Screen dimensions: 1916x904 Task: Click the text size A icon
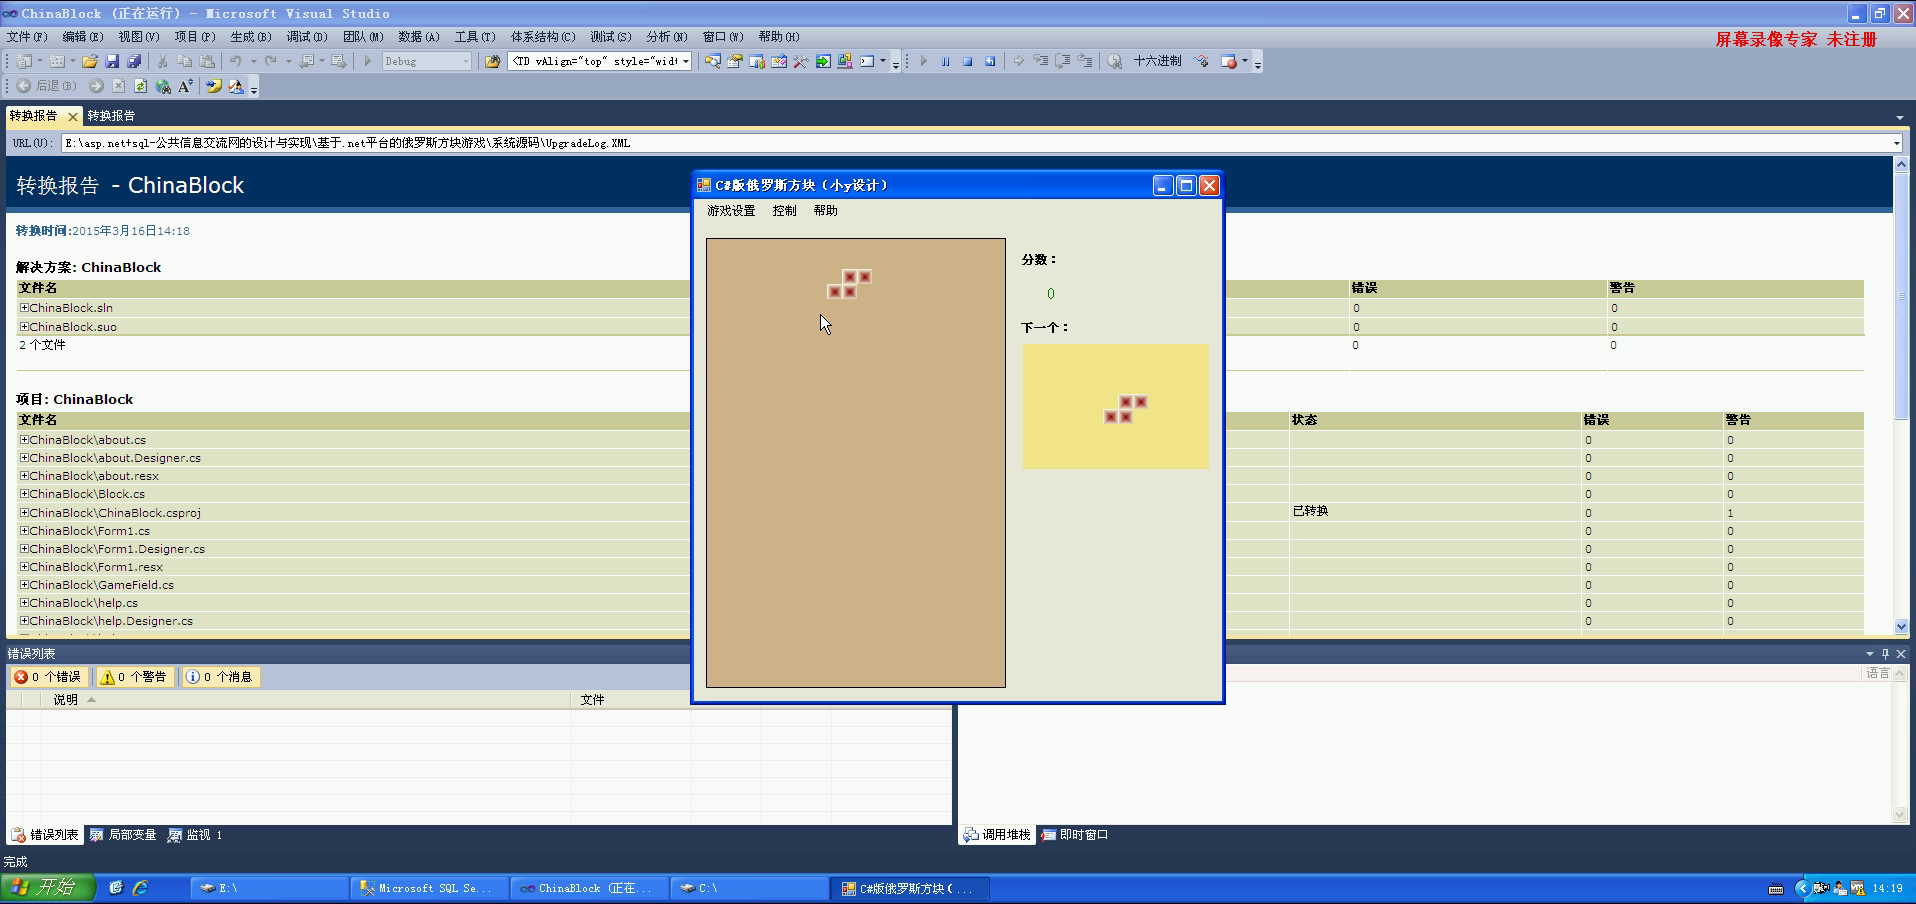(x=185, y=86)
